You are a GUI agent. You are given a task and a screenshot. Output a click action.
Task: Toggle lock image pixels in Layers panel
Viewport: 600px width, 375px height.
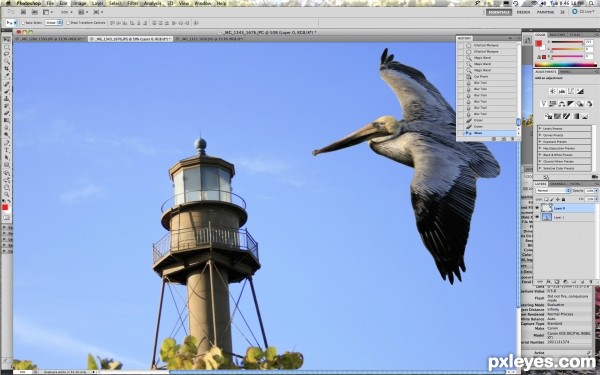(552, 199)
